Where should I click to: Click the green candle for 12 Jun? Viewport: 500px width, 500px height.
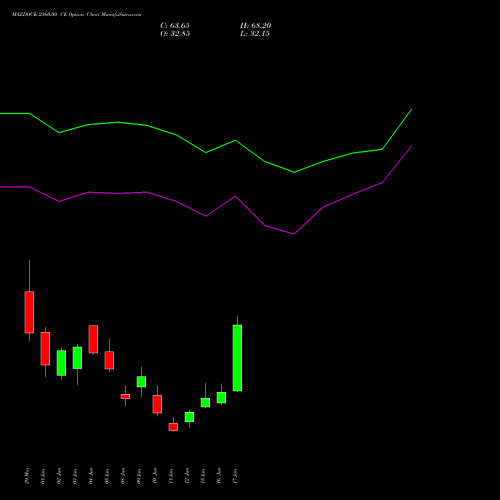coord(189,417)
